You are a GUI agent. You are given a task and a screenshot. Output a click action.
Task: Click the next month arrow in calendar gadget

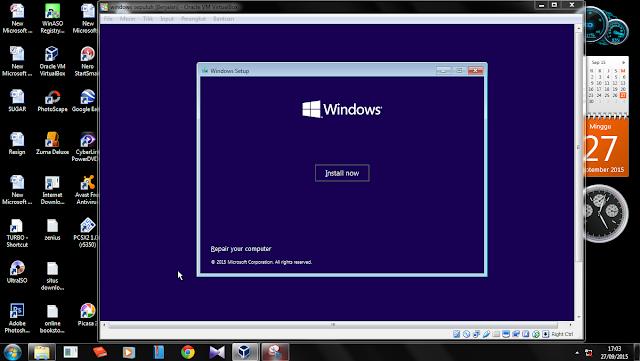pos(623,62)
